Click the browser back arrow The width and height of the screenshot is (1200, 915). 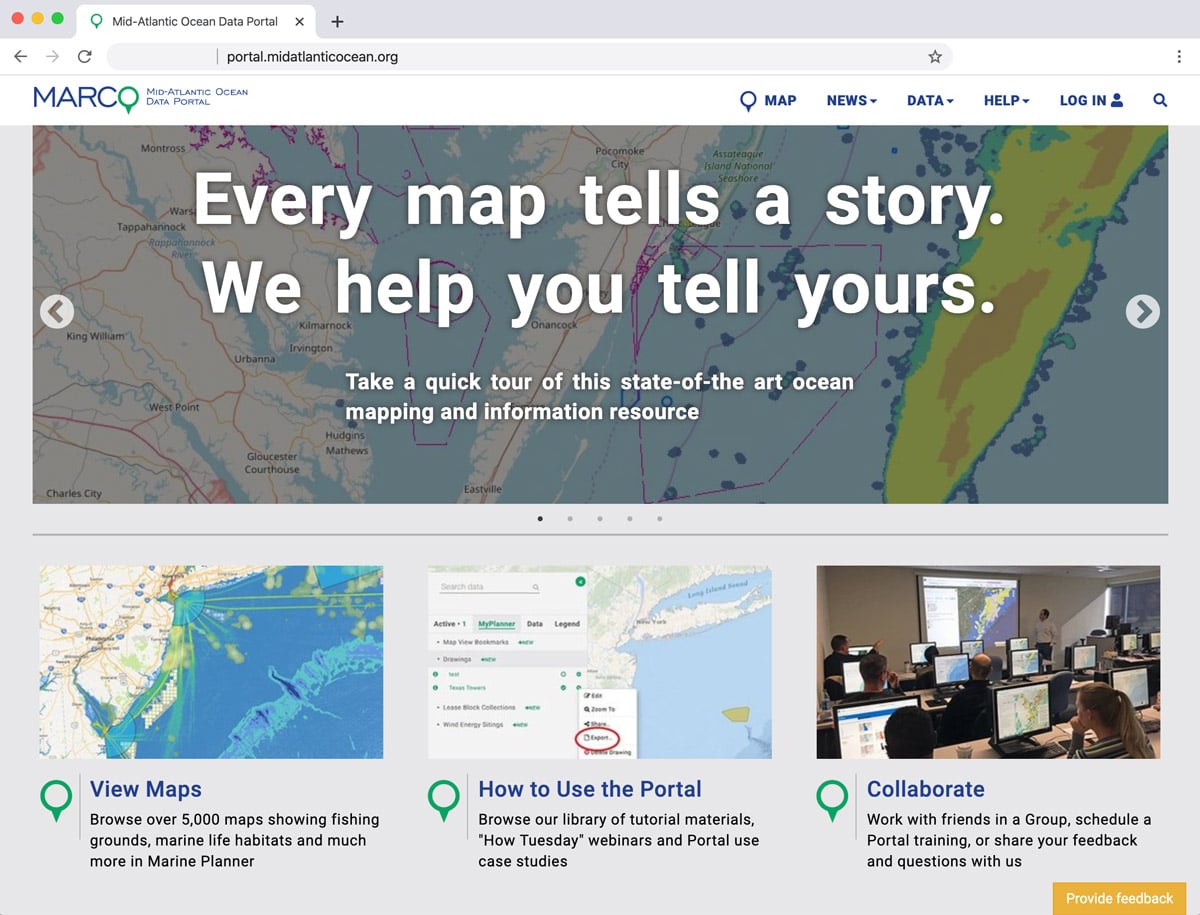[x=21, y=57]
